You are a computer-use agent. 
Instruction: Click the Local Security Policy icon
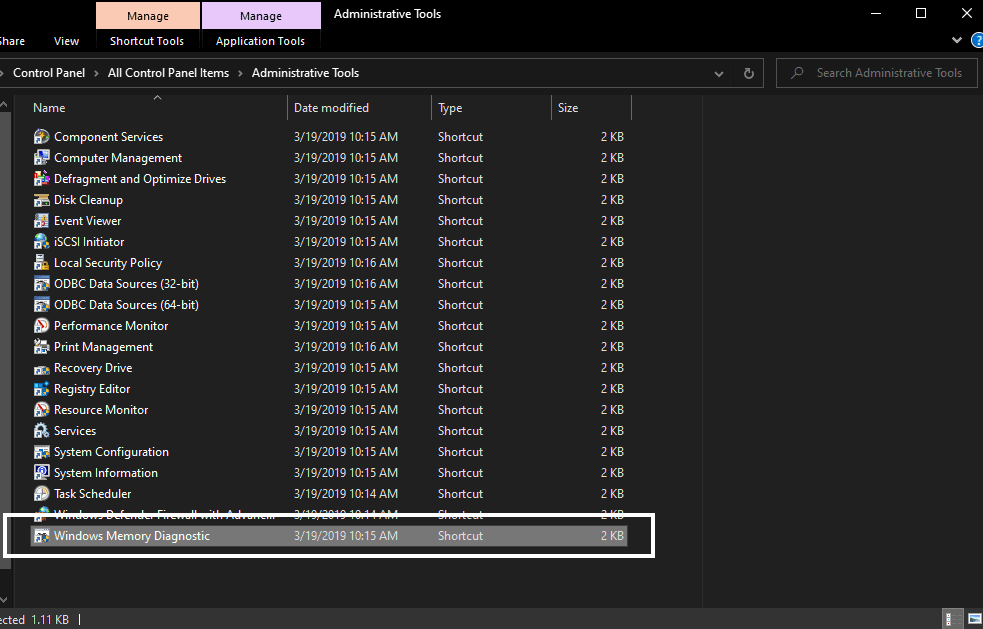(41, 263)
